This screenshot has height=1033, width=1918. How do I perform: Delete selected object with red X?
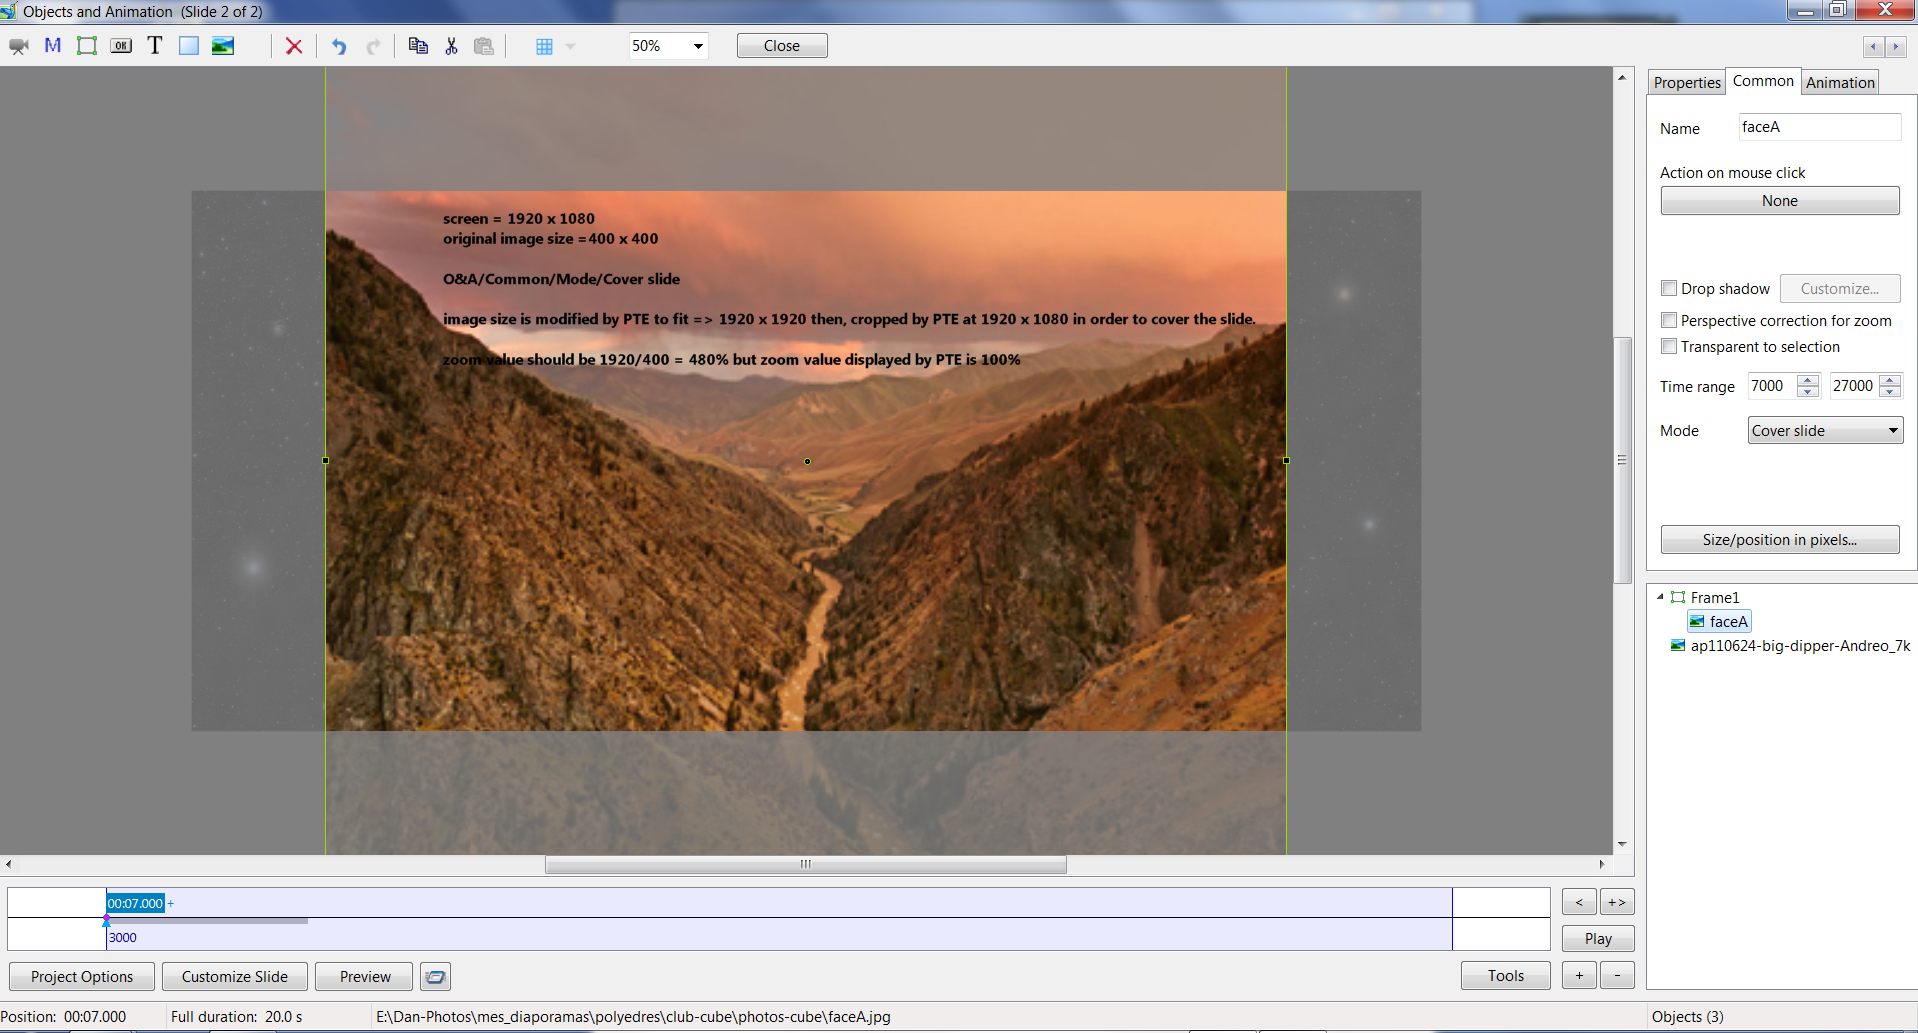click(x=294, y=46)
